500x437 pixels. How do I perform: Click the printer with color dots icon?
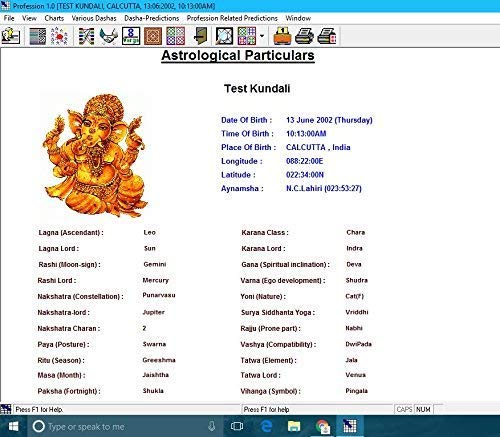(327, 36)
